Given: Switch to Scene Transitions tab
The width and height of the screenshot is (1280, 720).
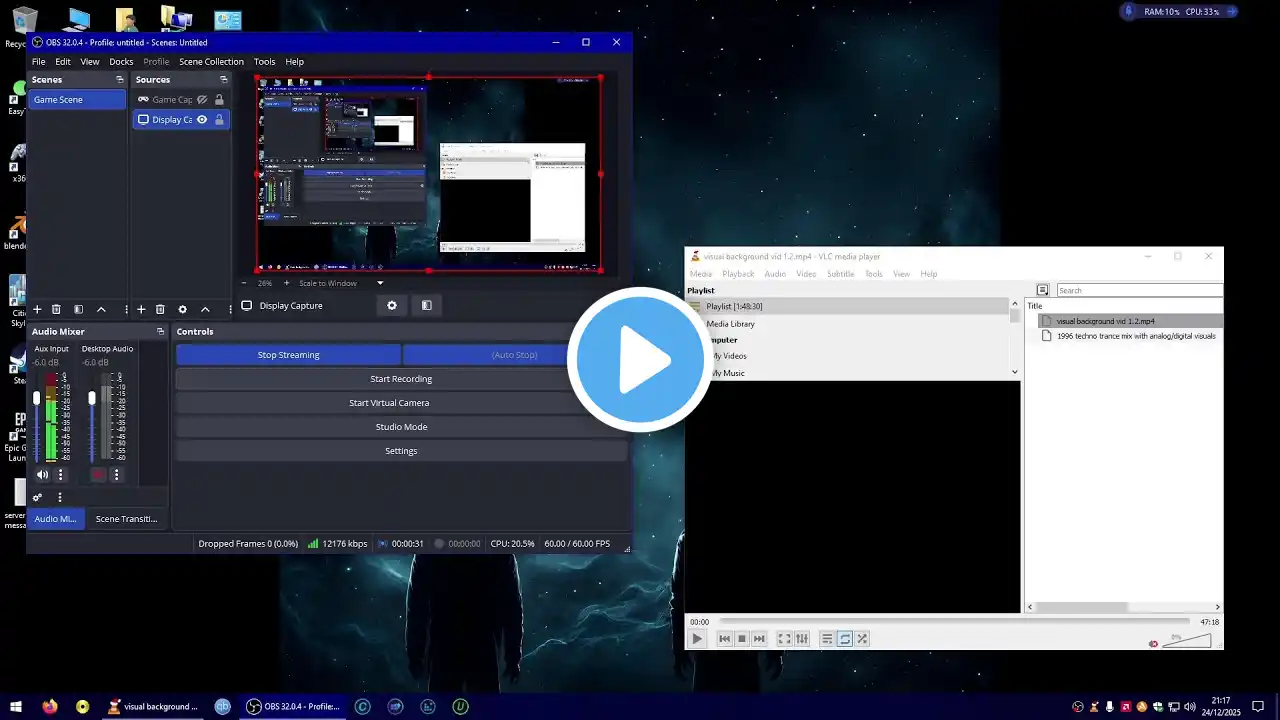Looking at the screenshot, I should point(126,519).
